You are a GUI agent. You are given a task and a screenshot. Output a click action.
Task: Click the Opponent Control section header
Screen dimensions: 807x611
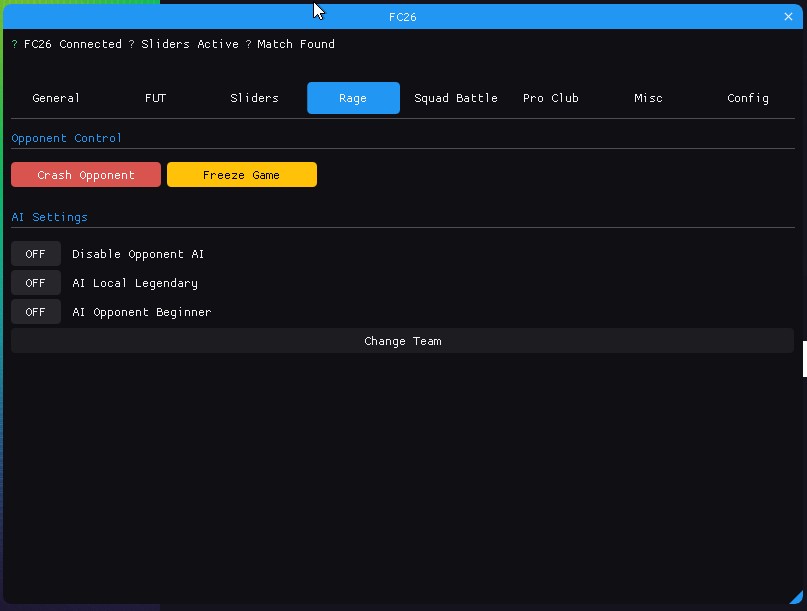[x=66, y=138]
